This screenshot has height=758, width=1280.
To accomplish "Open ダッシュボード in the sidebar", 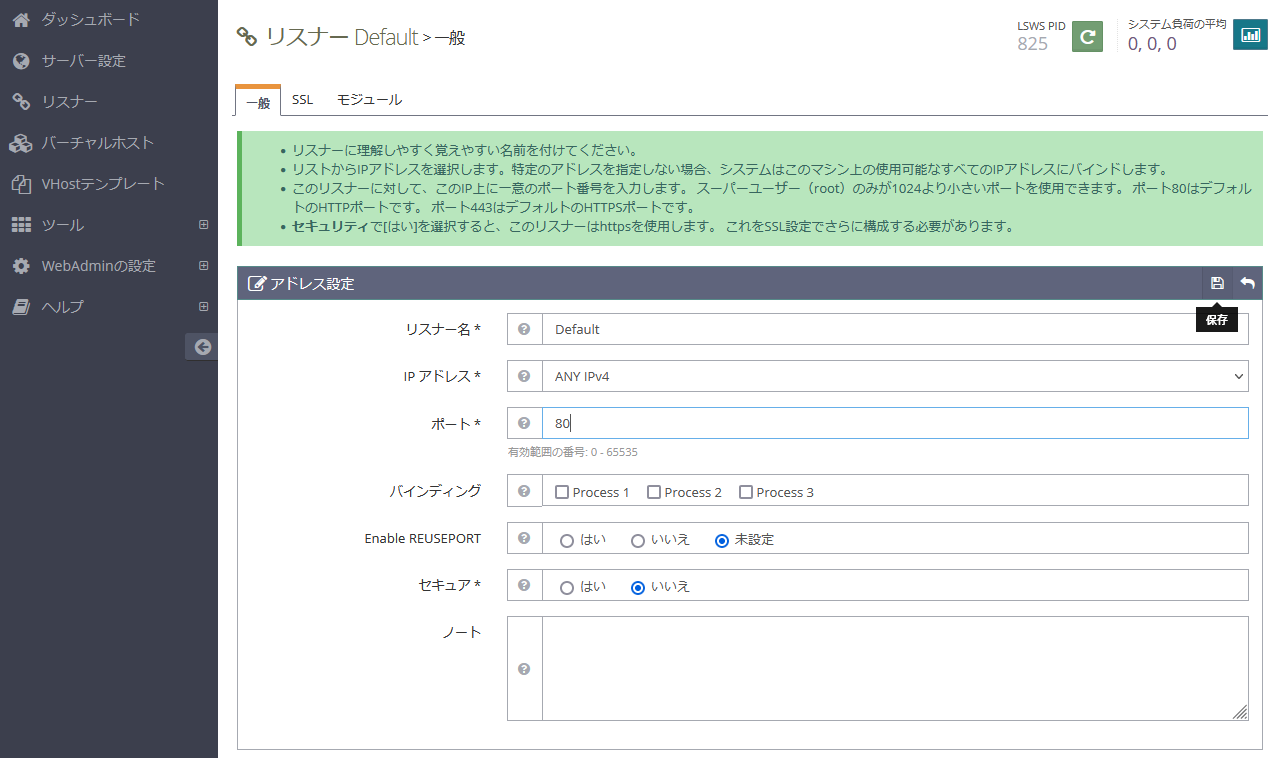I will point(91,19).
